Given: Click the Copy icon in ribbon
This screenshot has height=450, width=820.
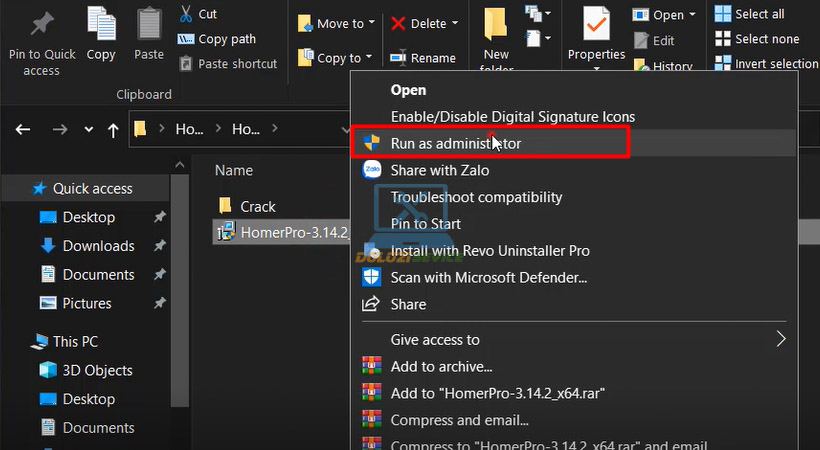Looking at the screenshot, I should [x=101, y=22].
